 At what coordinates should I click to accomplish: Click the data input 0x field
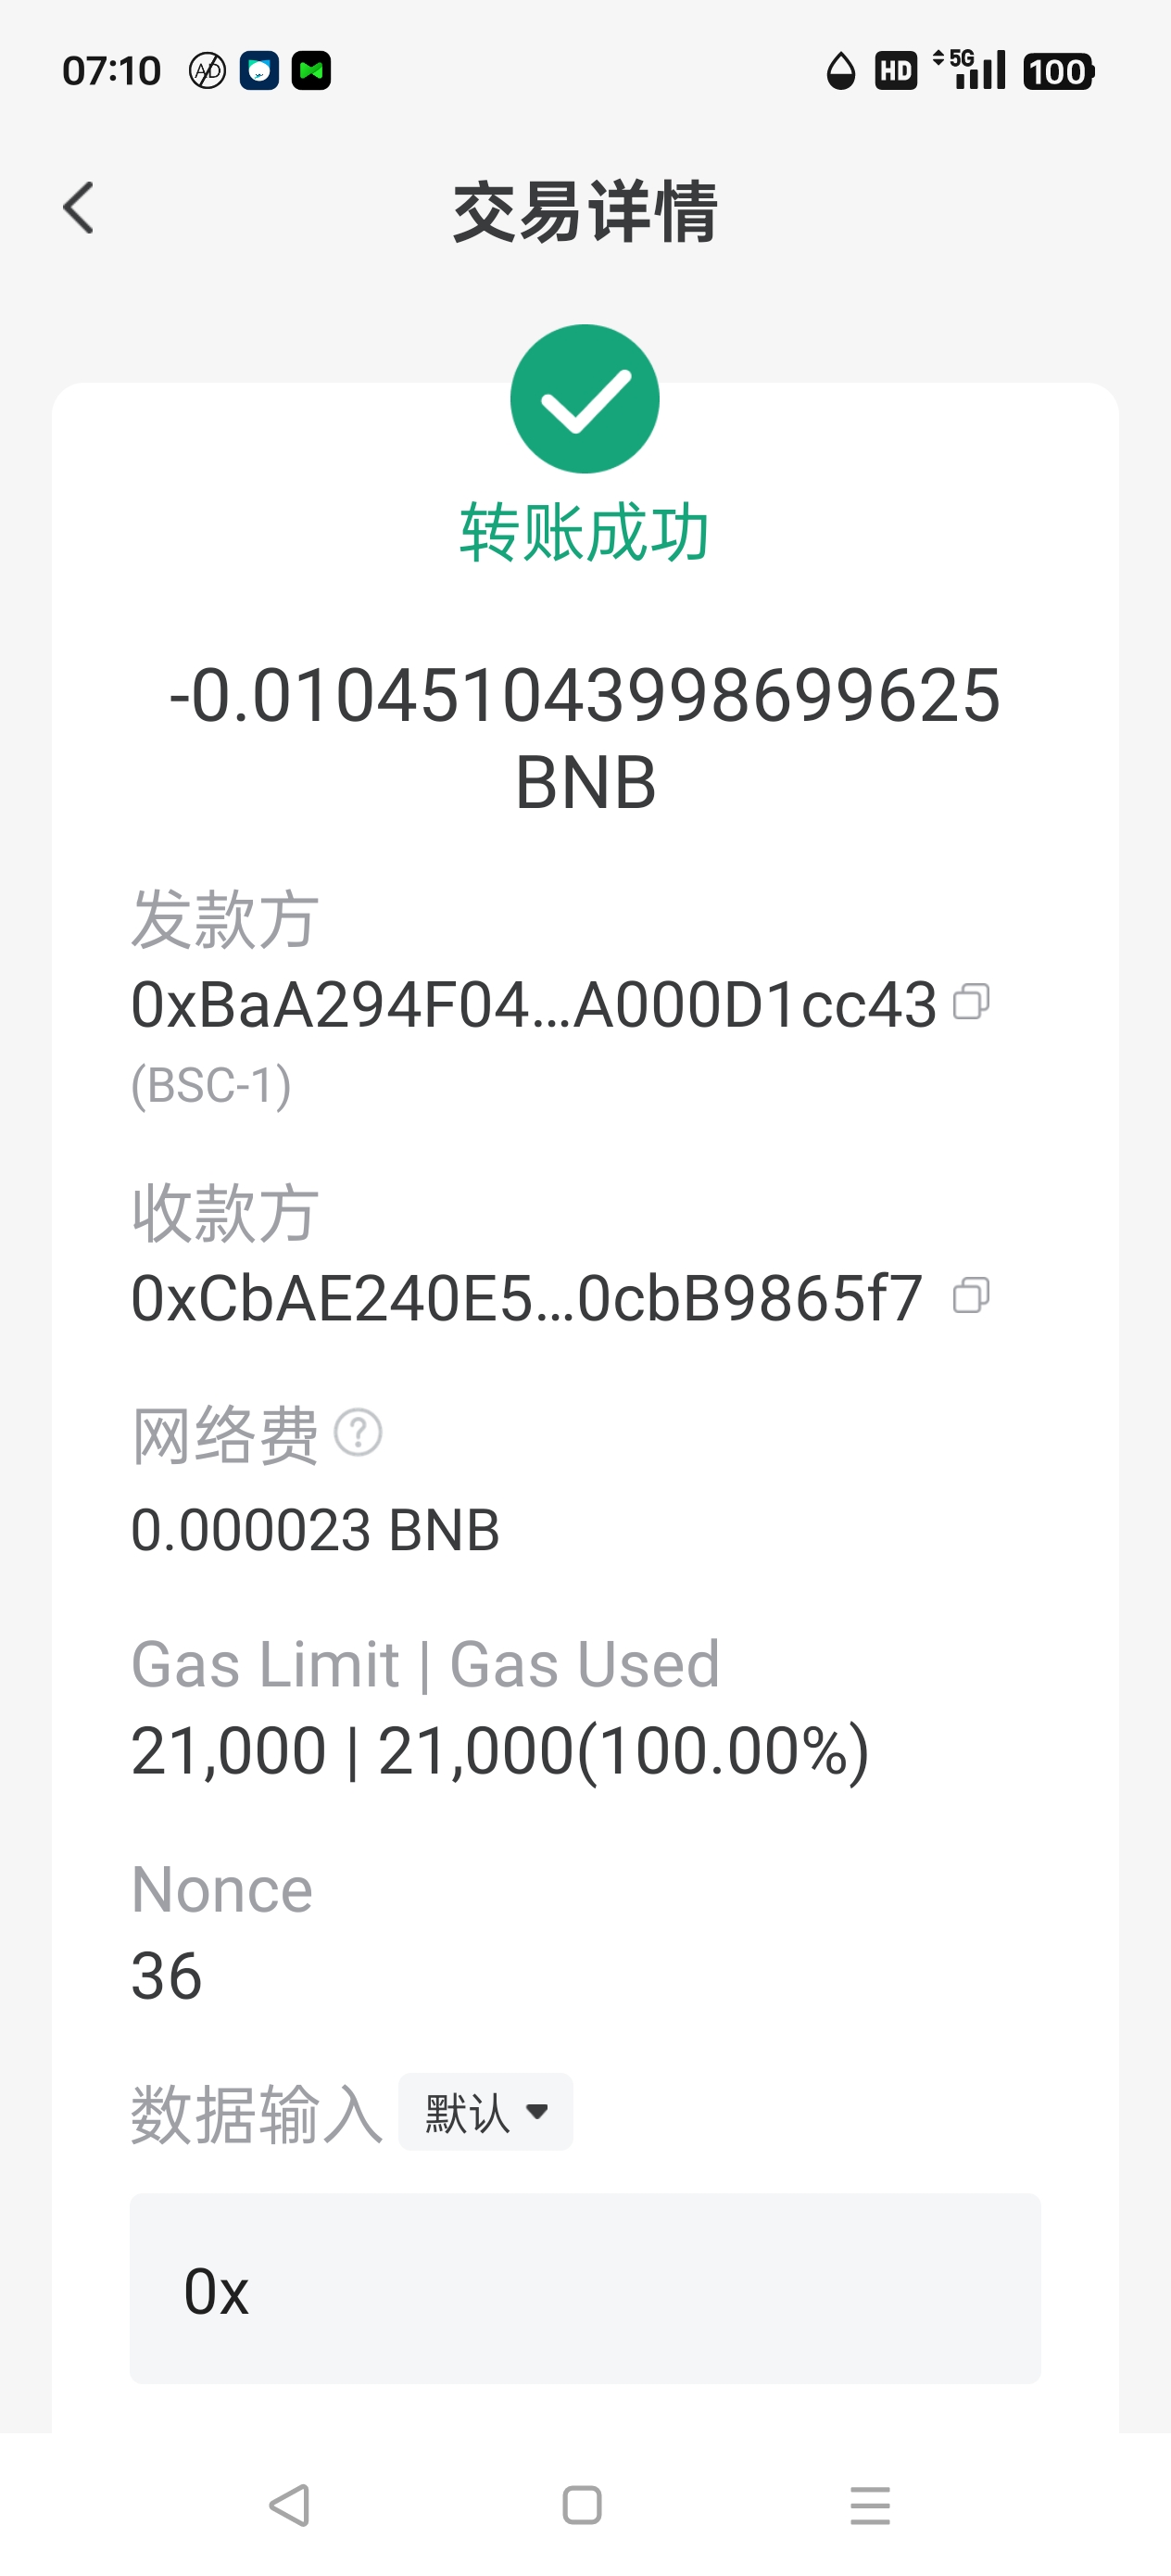pyautogui.click(x=585, y=2289)
